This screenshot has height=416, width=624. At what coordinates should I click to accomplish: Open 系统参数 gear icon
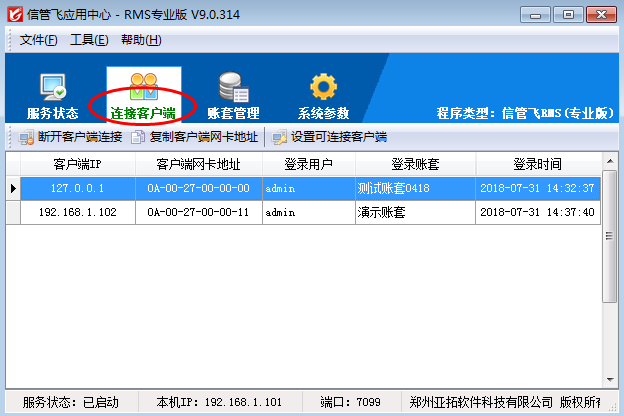click(322, 88)
